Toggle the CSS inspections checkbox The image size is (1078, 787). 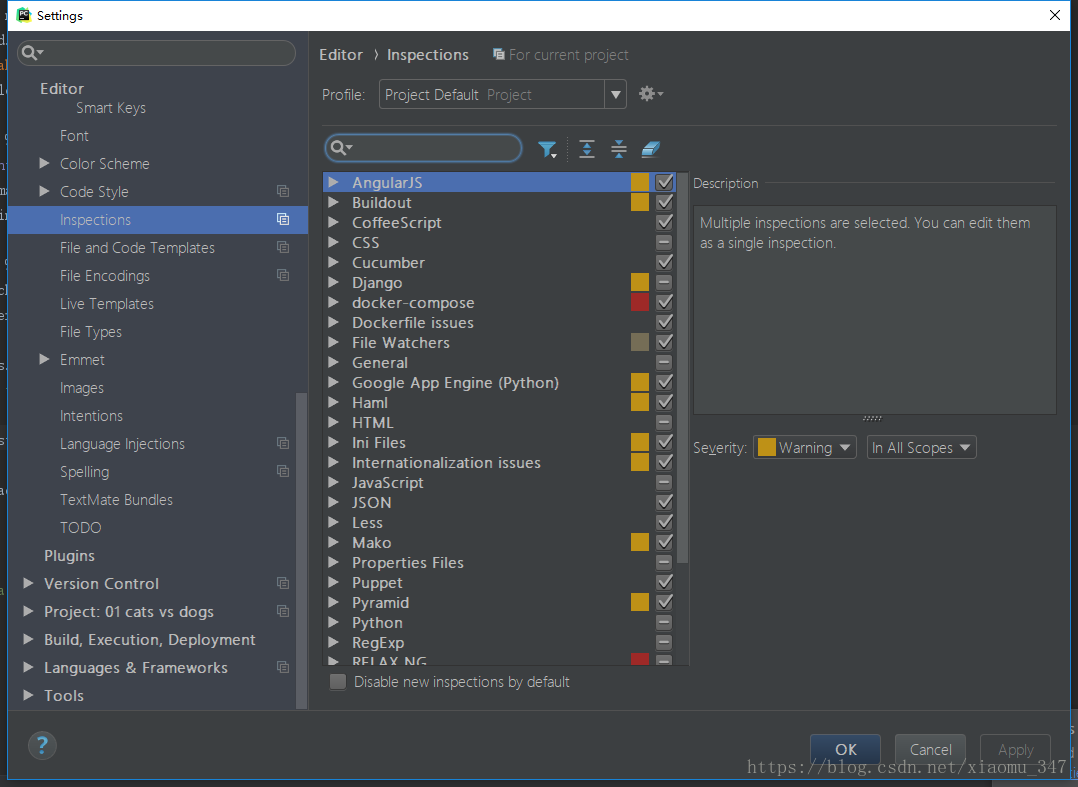[x=664, y=242]
